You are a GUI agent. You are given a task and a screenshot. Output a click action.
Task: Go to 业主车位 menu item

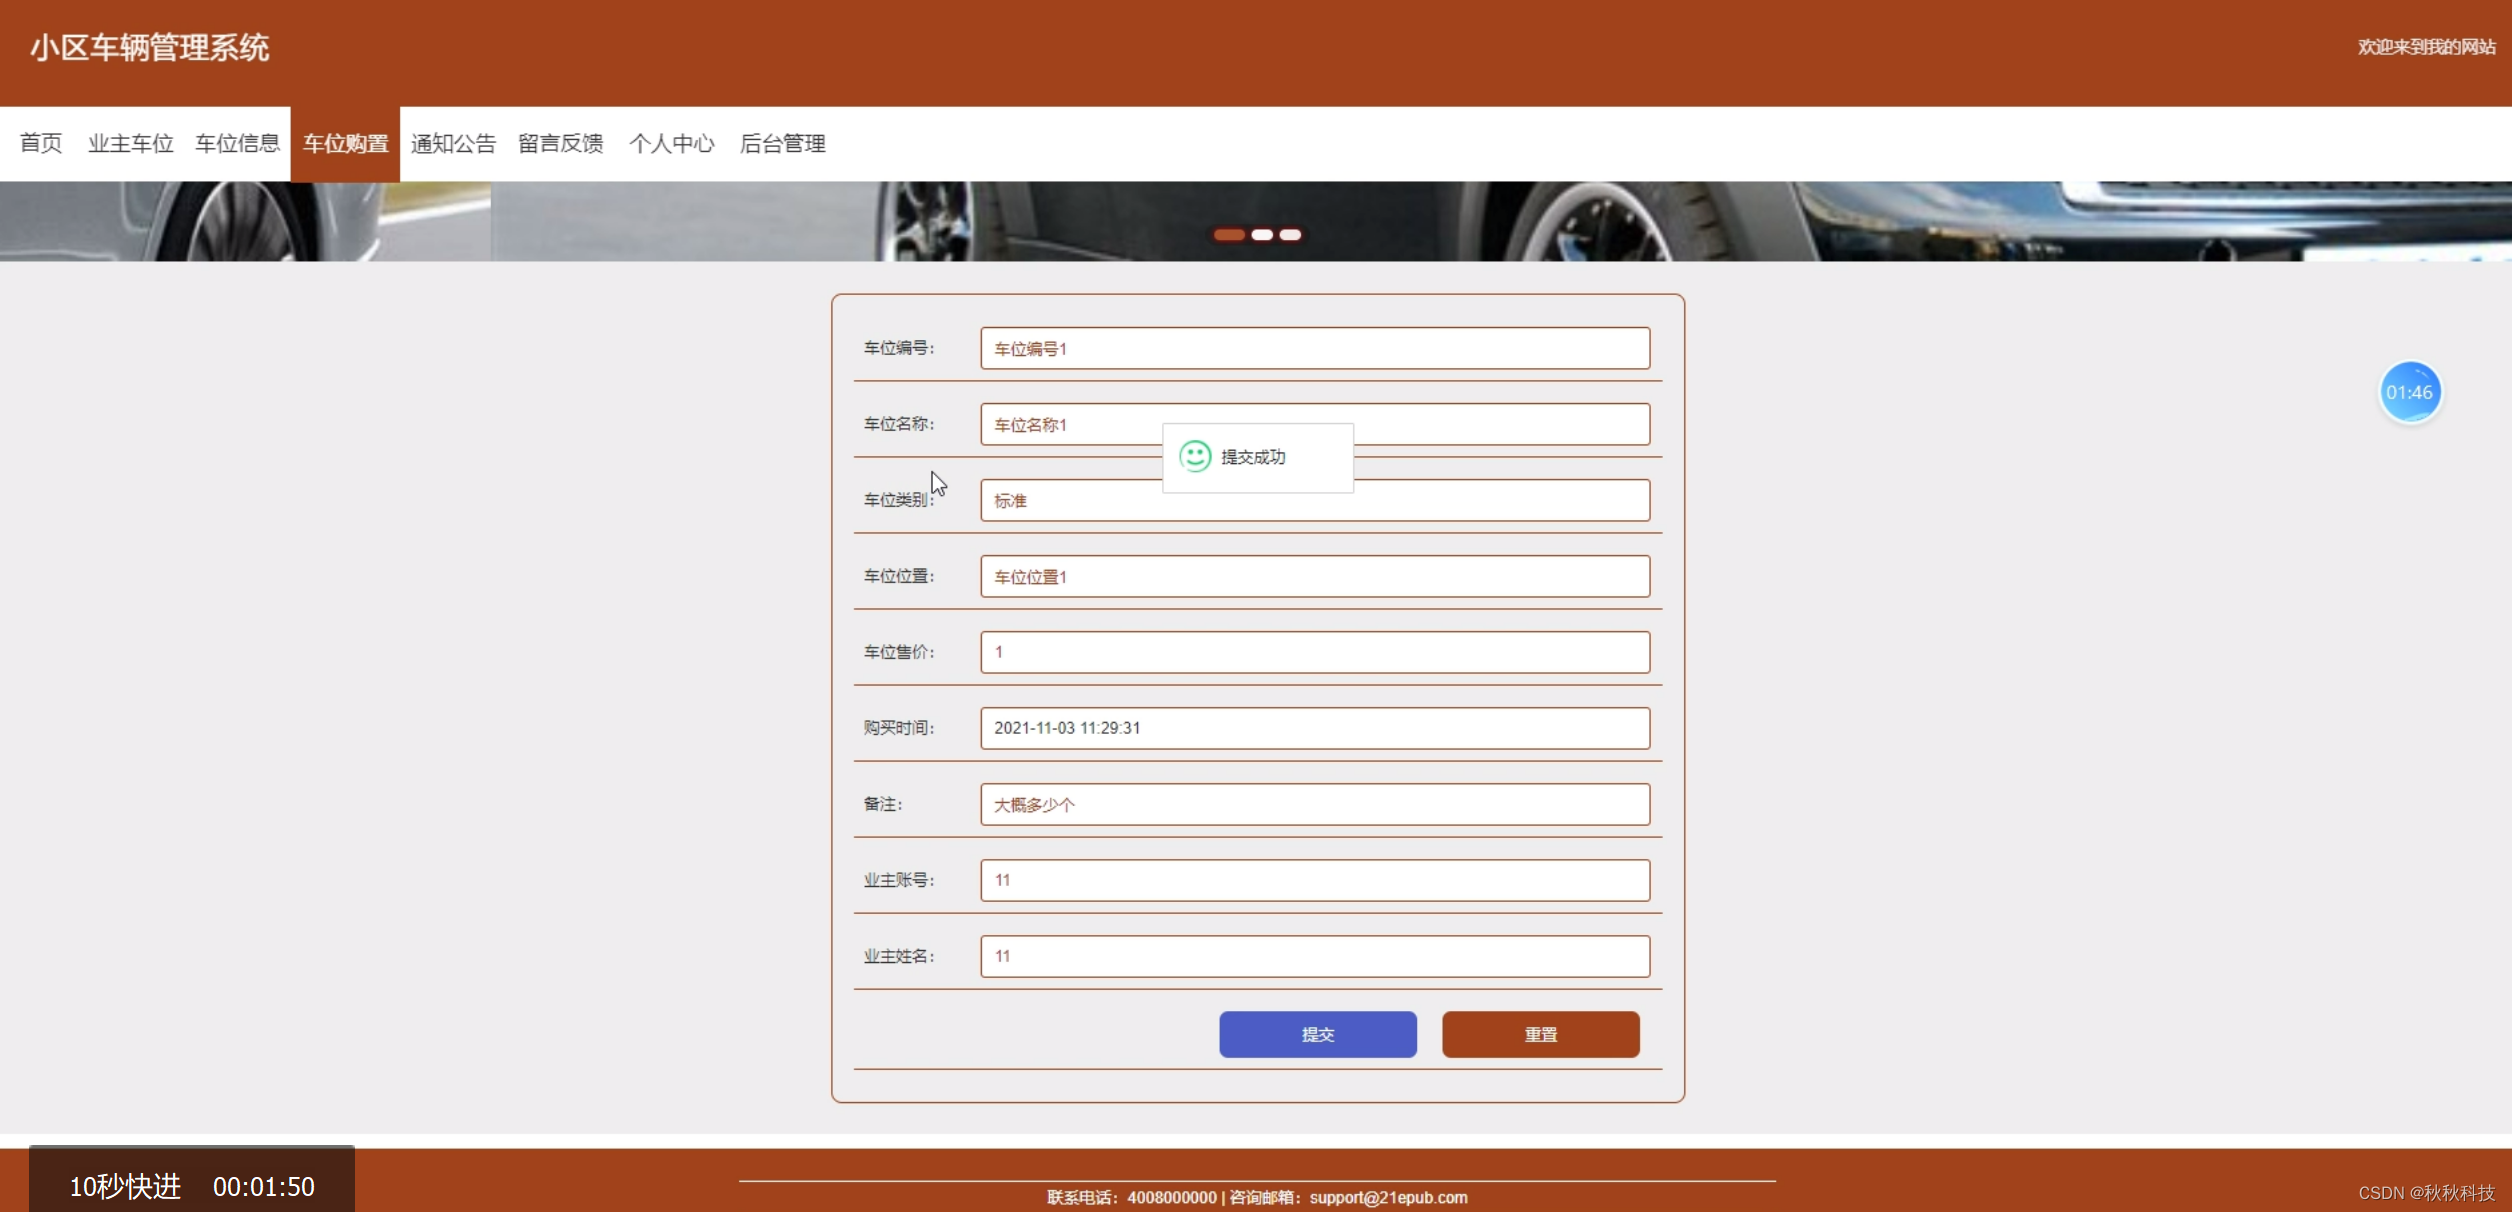click(x=130, y=144)
